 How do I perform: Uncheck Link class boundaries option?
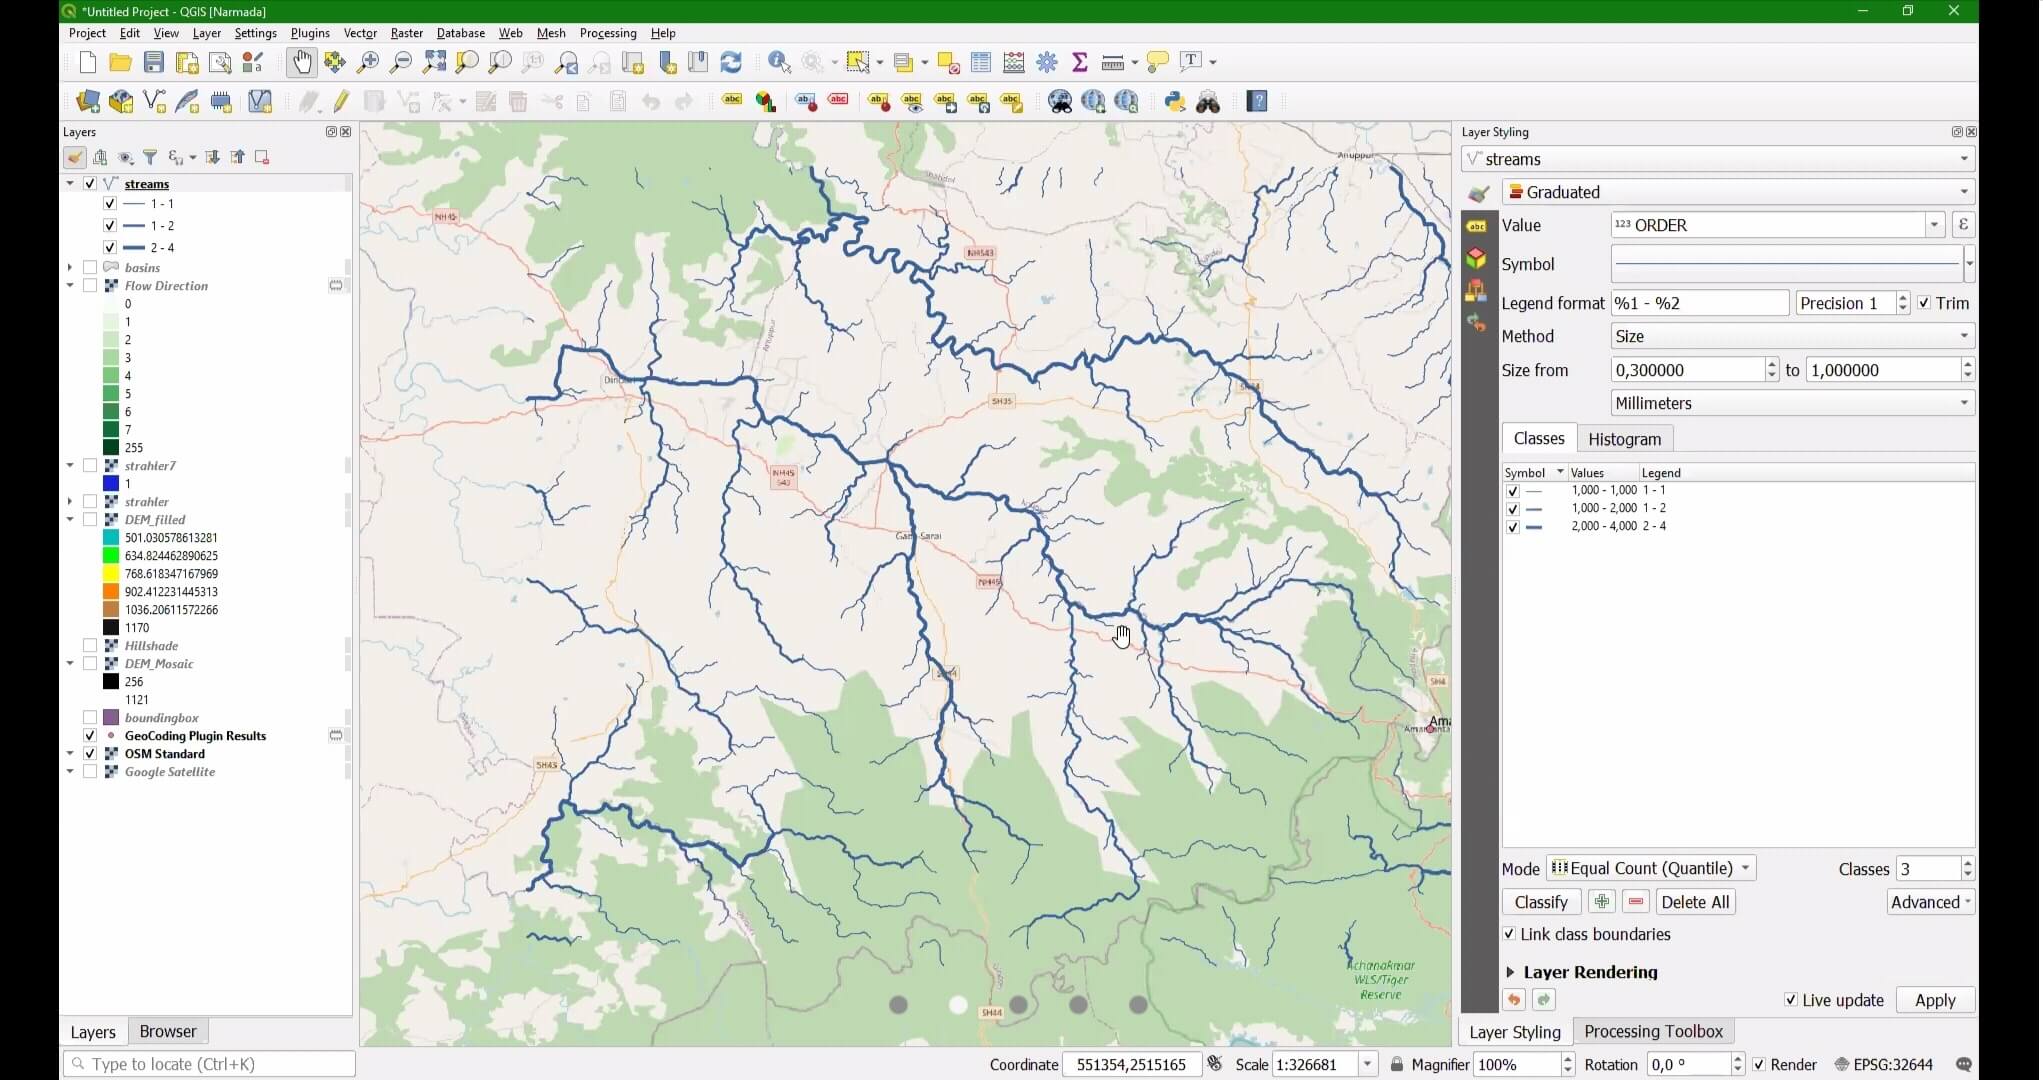pyautogui.click(x=1510, y=934)
